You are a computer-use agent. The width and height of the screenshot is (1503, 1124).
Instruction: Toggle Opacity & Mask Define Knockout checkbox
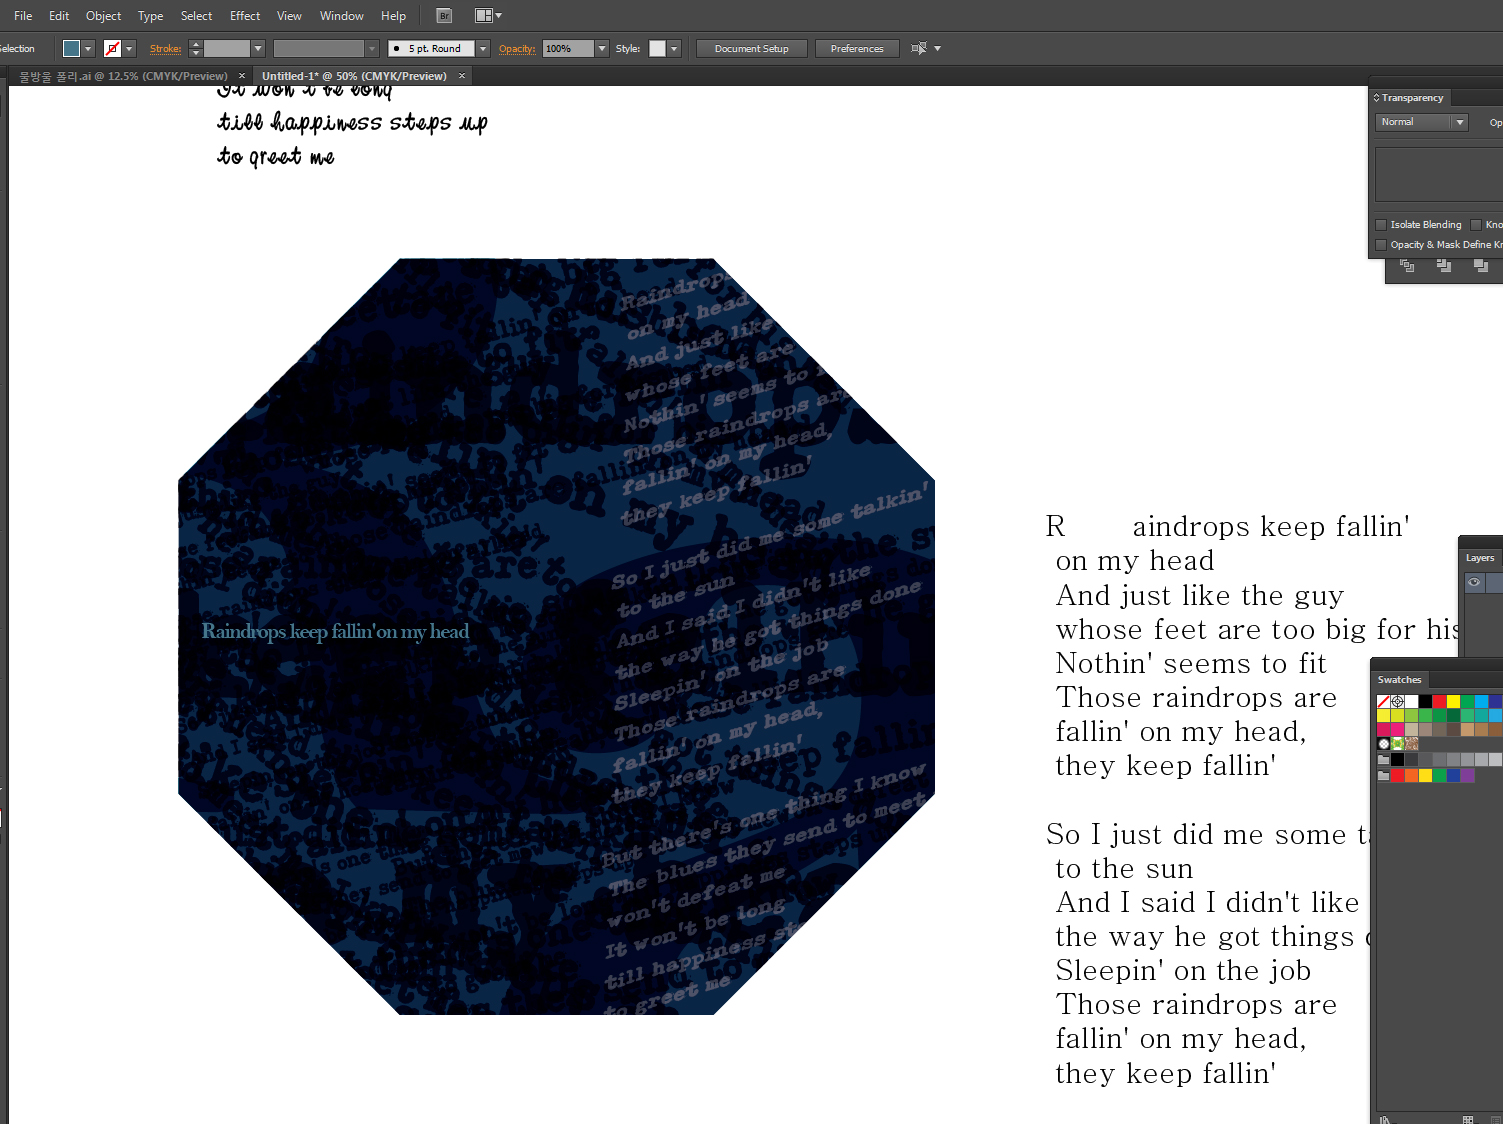(x=1381, y=245)
